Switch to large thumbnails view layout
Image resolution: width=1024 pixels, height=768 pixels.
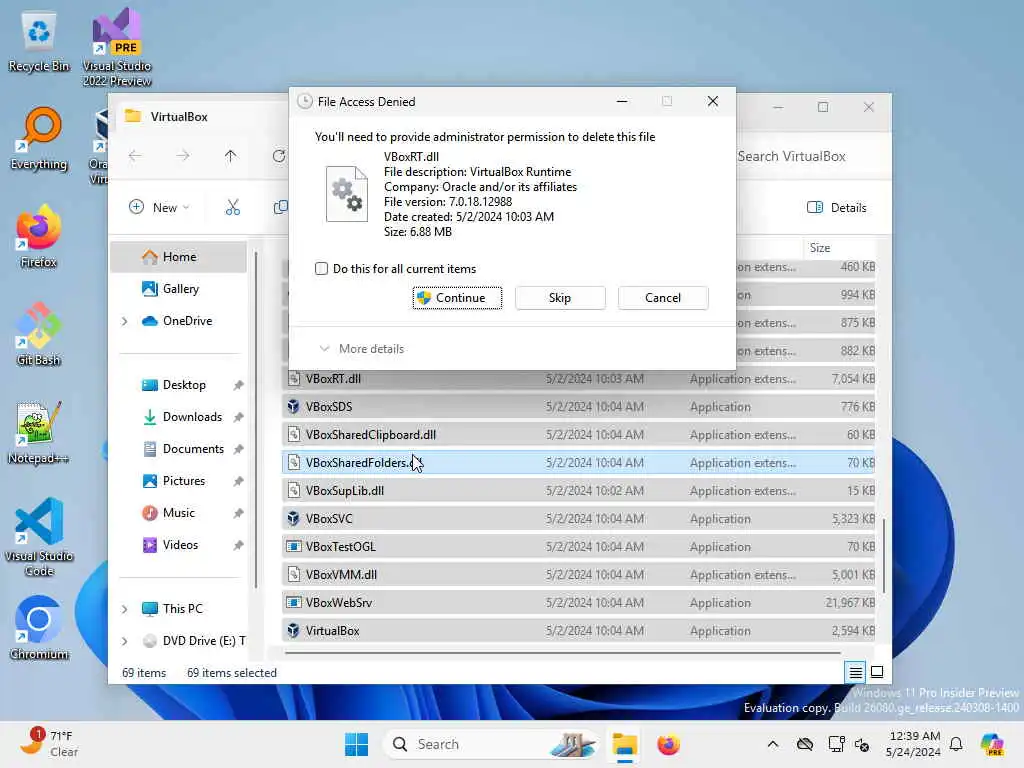(877, 672)
